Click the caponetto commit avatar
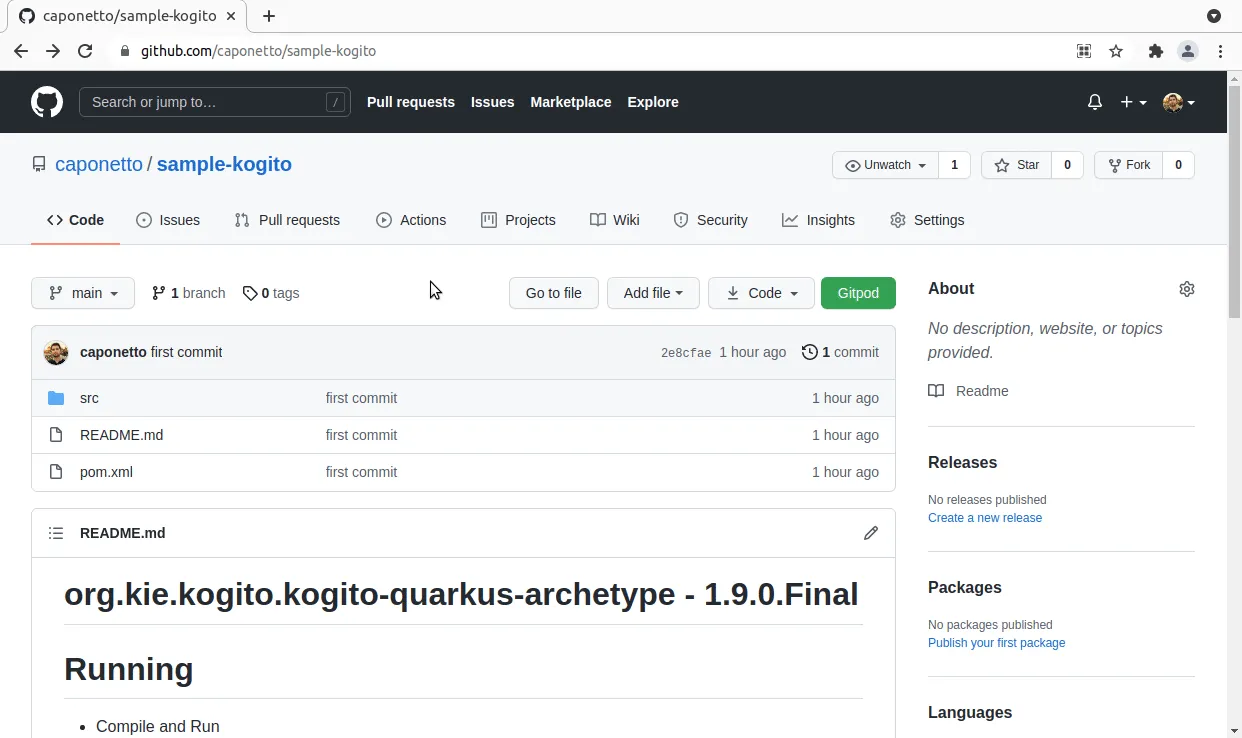Screen dimensions: 1242x738 point(56,352)
